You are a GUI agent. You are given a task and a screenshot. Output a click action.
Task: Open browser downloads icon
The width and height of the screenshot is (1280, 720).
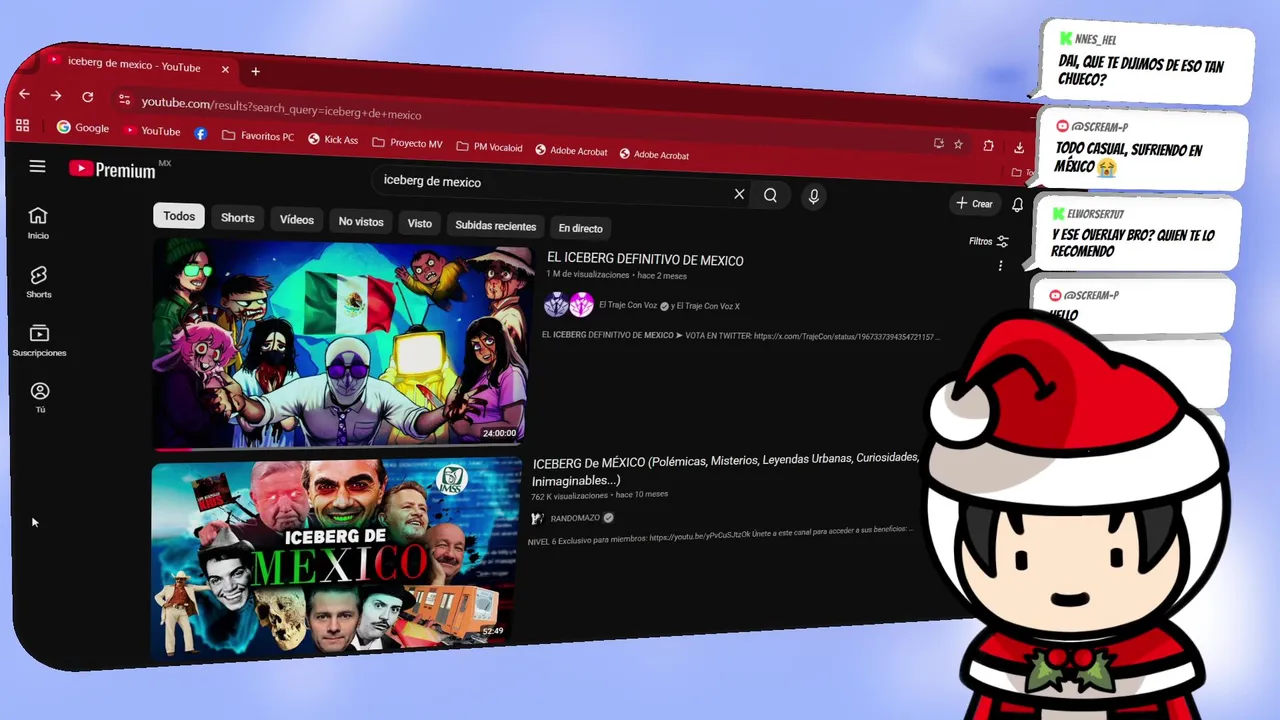tap(1018, 147)
